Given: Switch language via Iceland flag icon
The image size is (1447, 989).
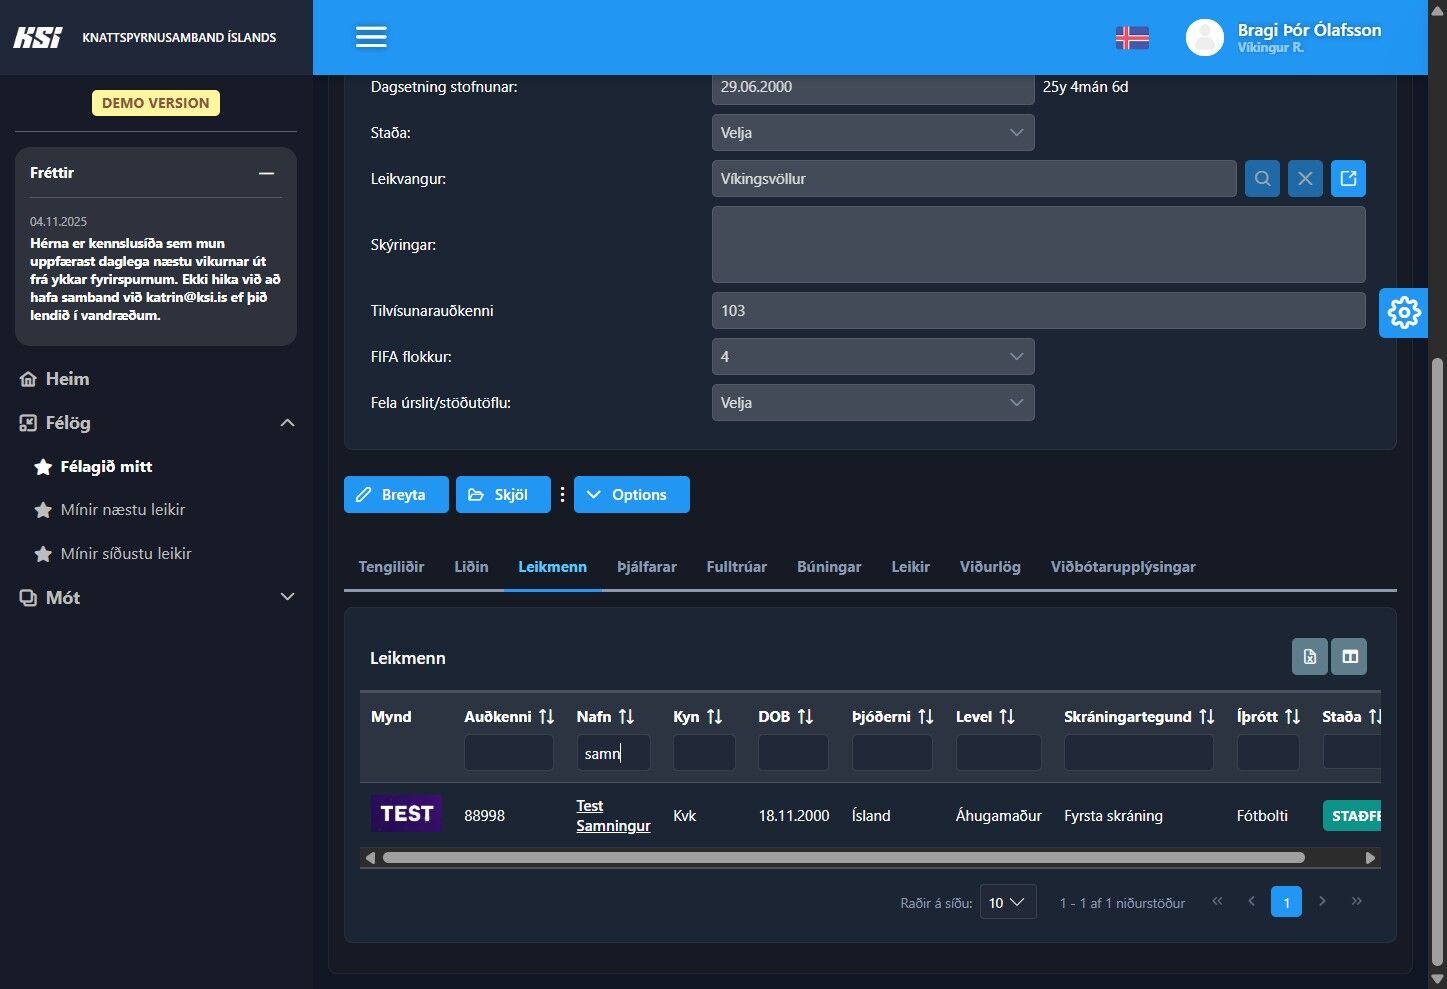Looking at the screenshot, I should pyautogui.click(x=1132, y=37).
